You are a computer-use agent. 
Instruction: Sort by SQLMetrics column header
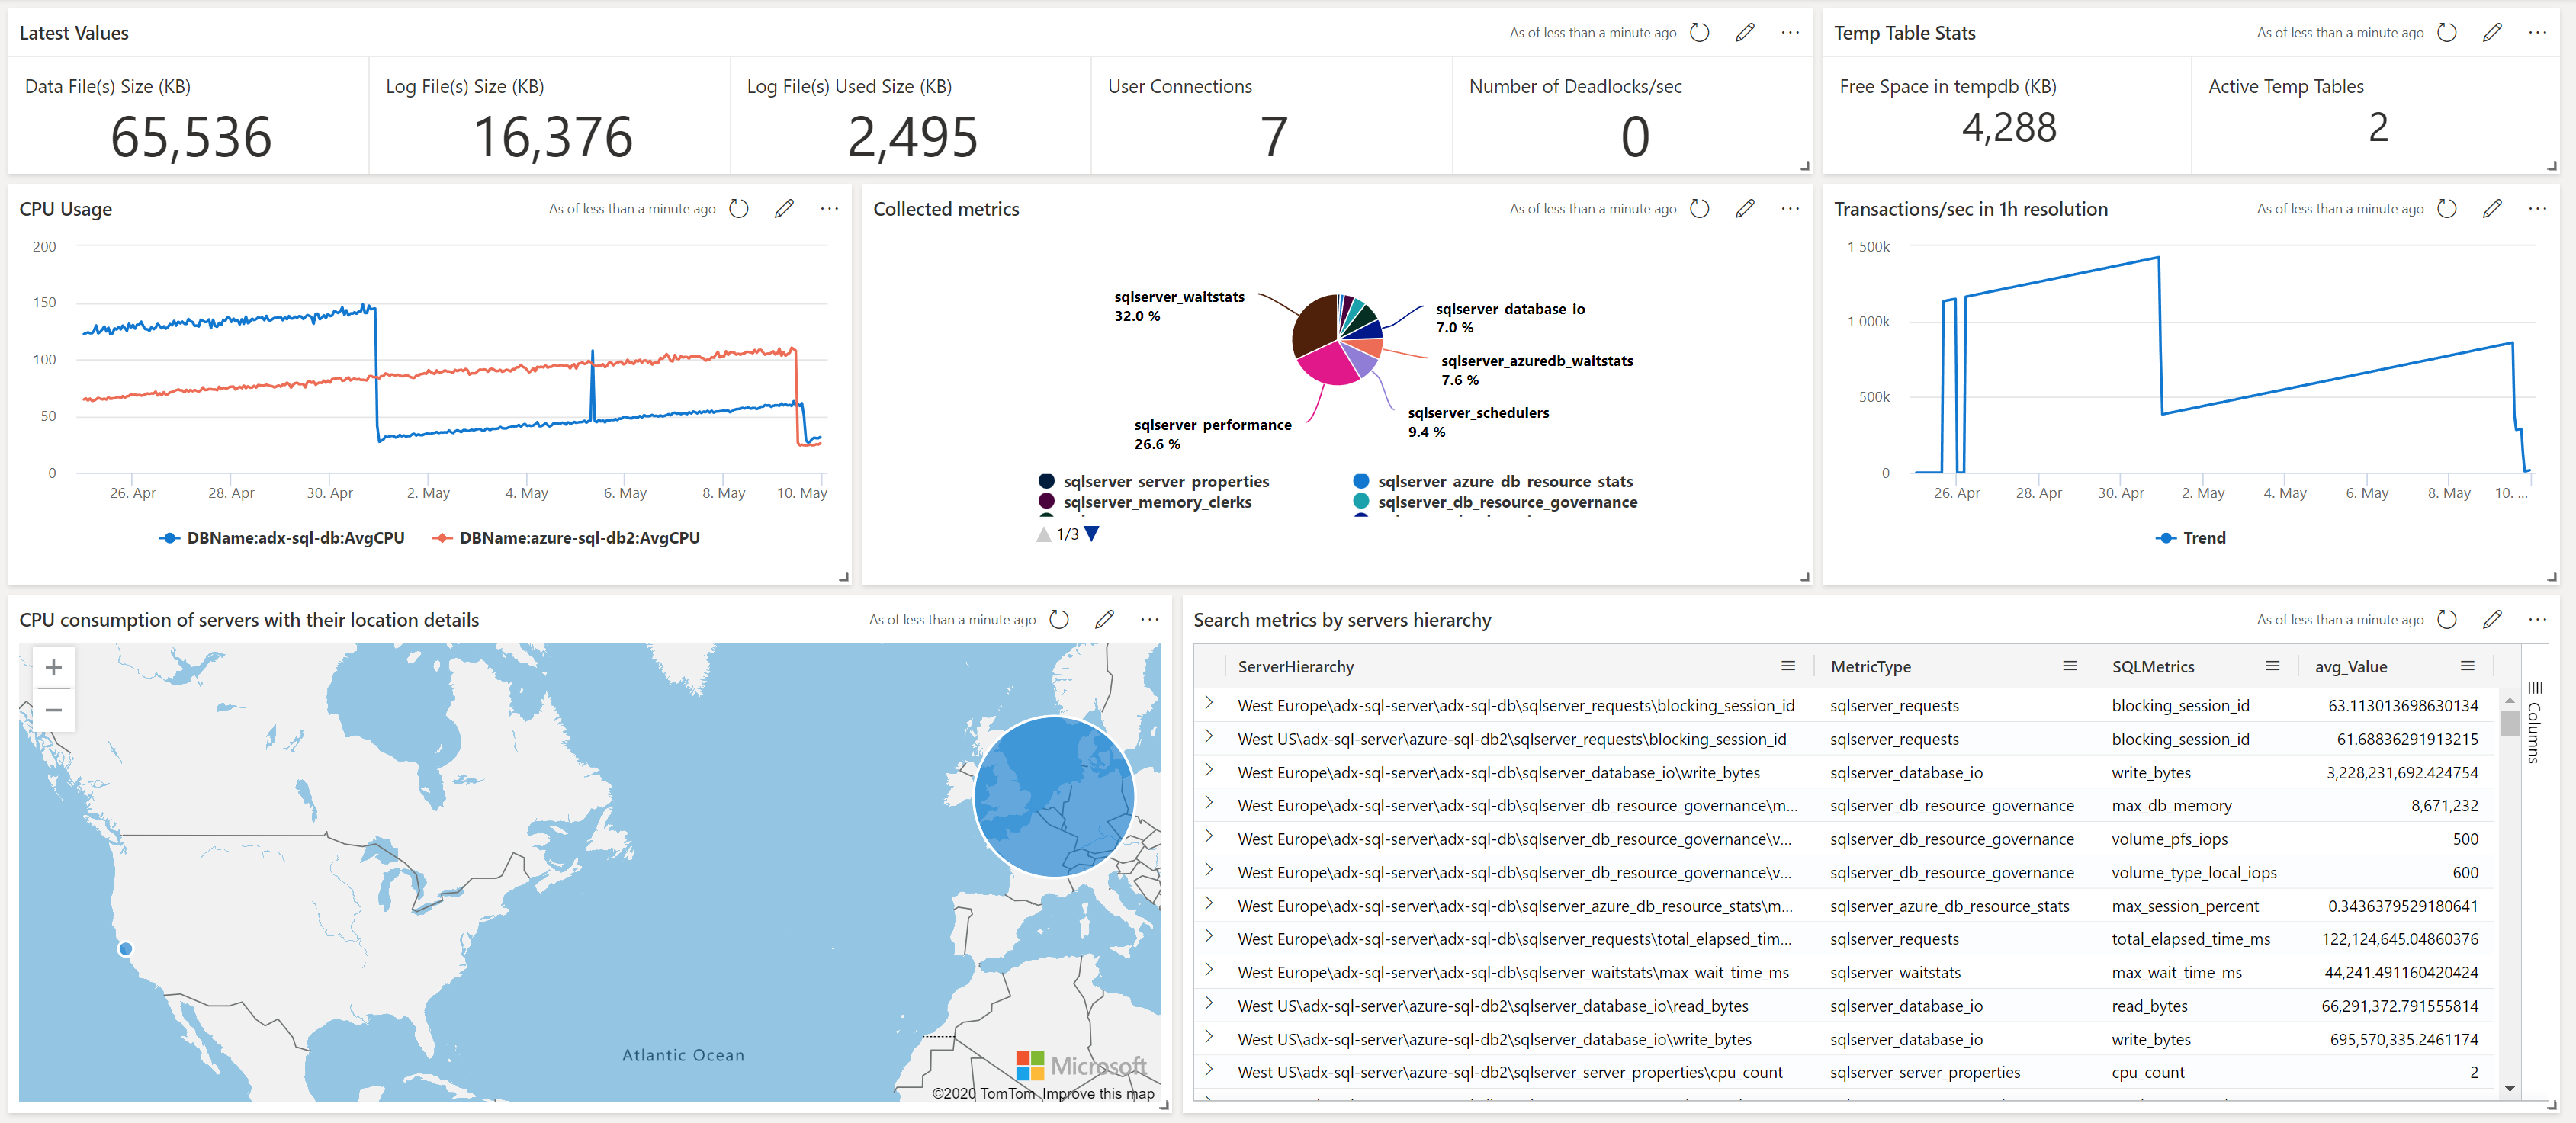[2153, 667]
